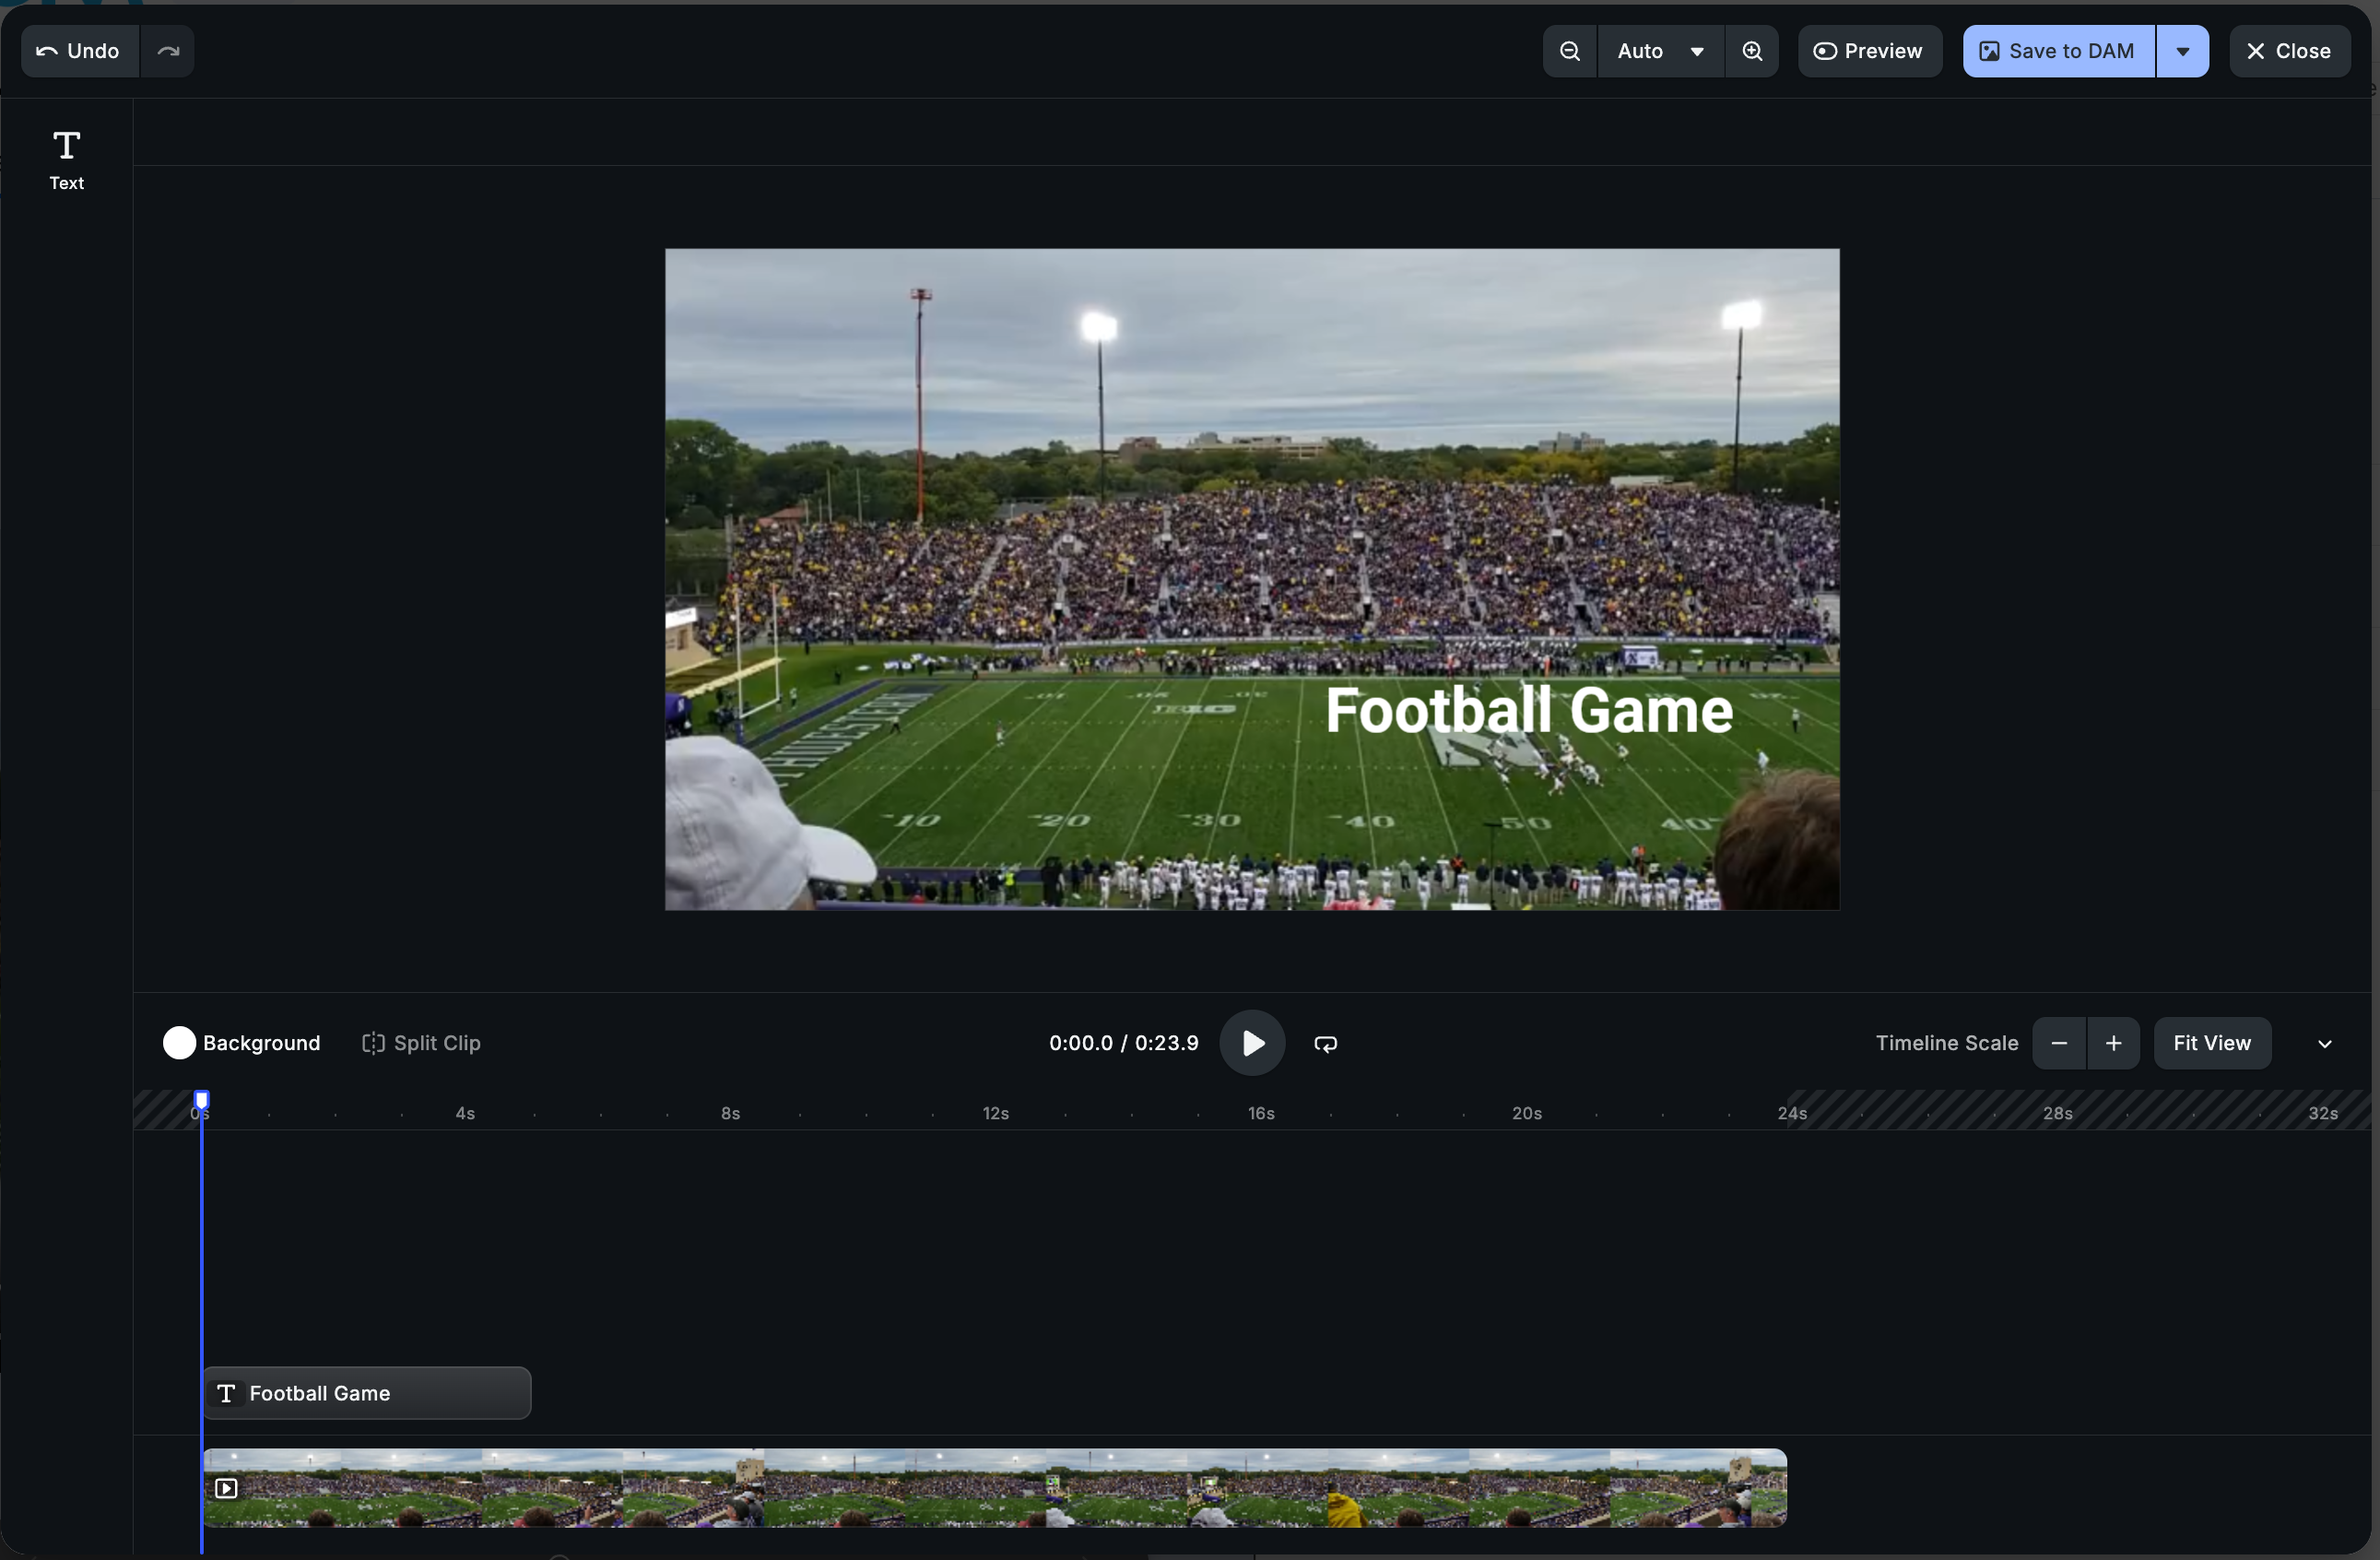Viewport: 2380px width, 1560px height.
Task: Increase timeline scale with plus button
Action: (x=2113, y=1043)
